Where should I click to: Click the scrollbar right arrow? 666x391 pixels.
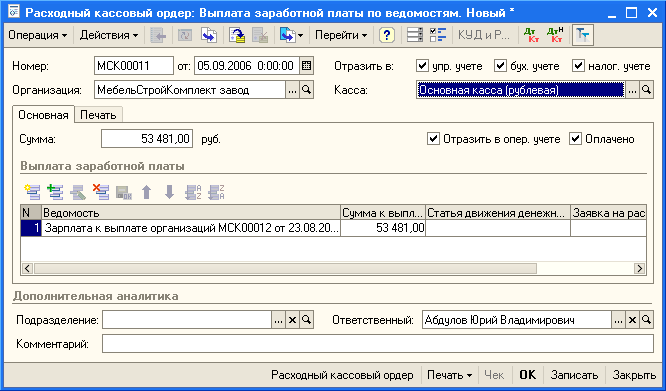tap(640, 268)
